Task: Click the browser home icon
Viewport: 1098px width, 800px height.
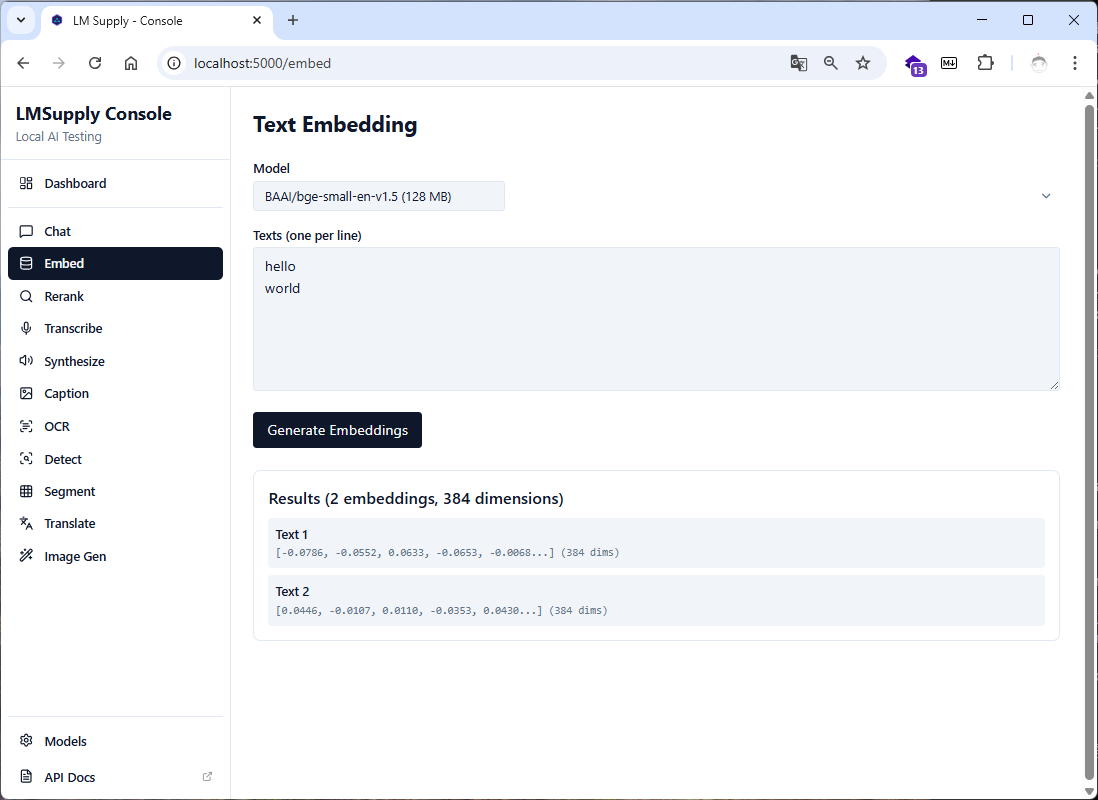Action: pyautogui.click(x=131, y=63)
